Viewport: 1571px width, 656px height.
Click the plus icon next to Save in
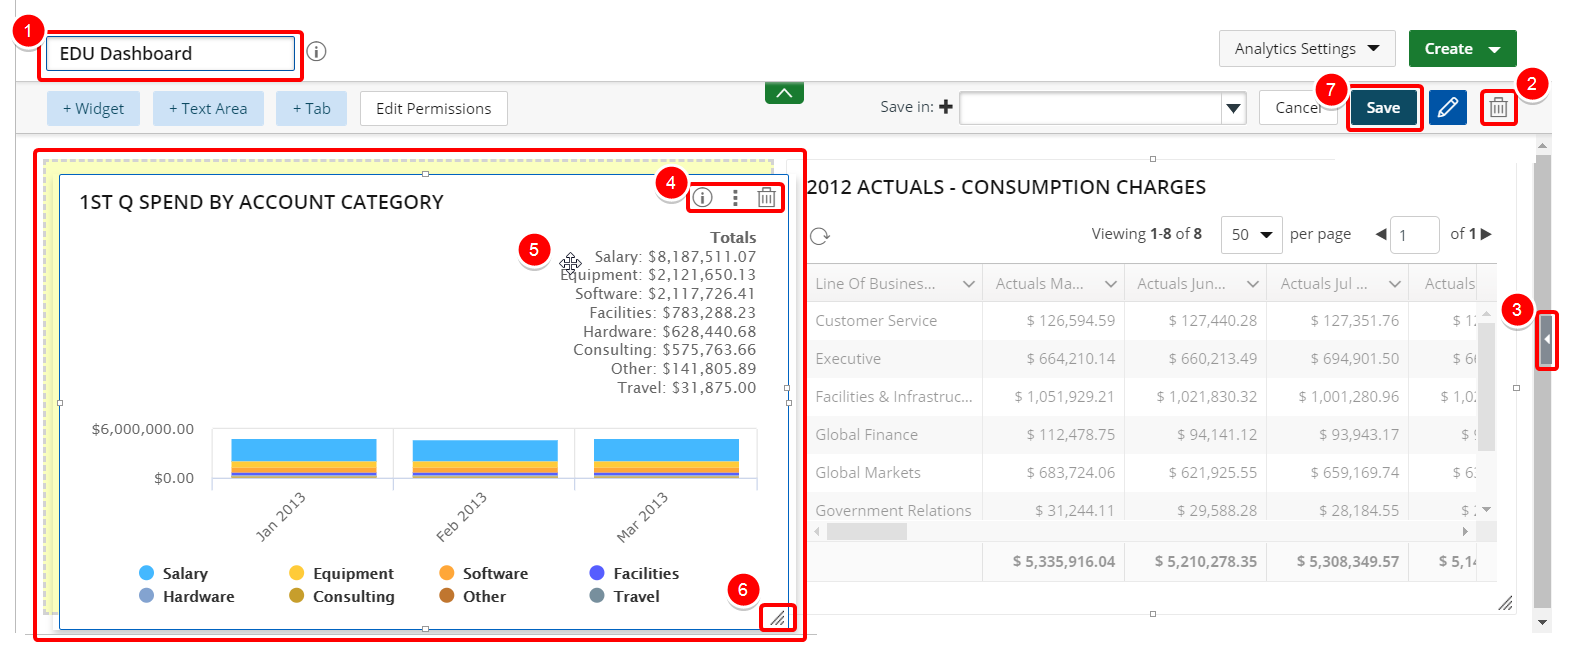pyautogui.click(x=945, y=106)
